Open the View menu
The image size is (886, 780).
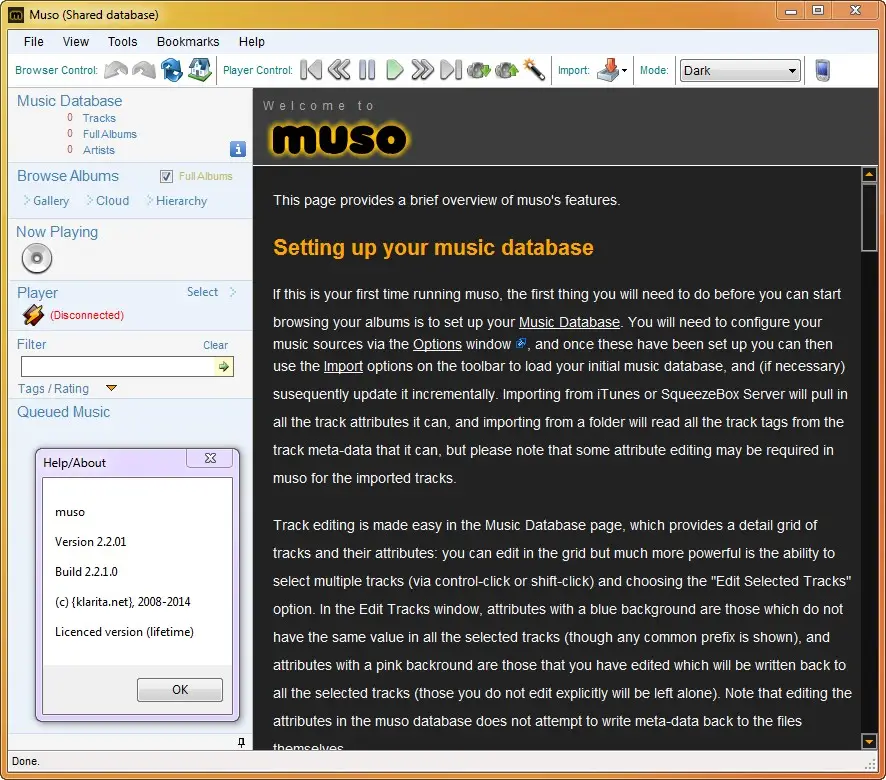point(76,42)
